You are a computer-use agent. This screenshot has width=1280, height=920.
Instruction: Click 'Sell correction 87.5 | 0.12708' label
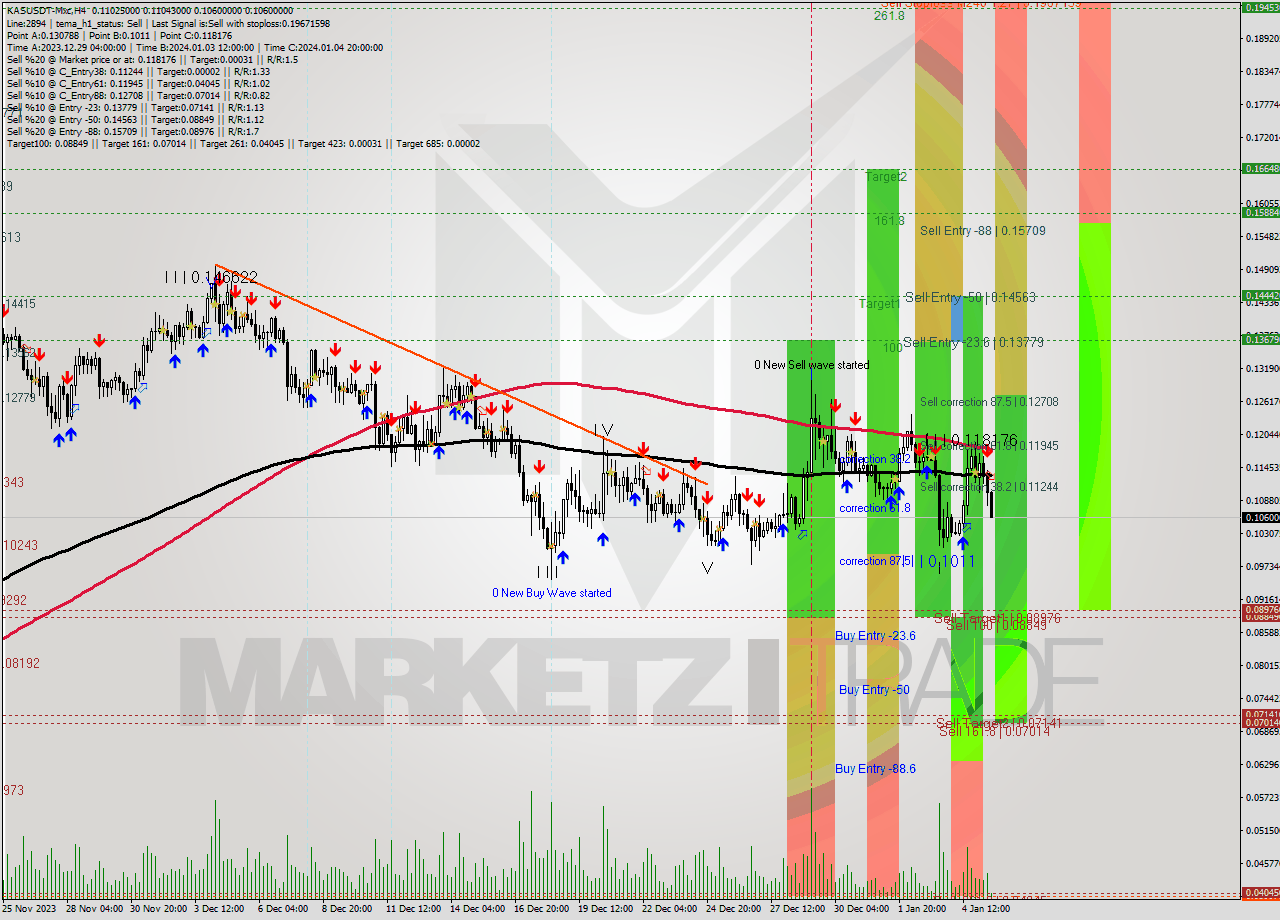coord(989,402)
